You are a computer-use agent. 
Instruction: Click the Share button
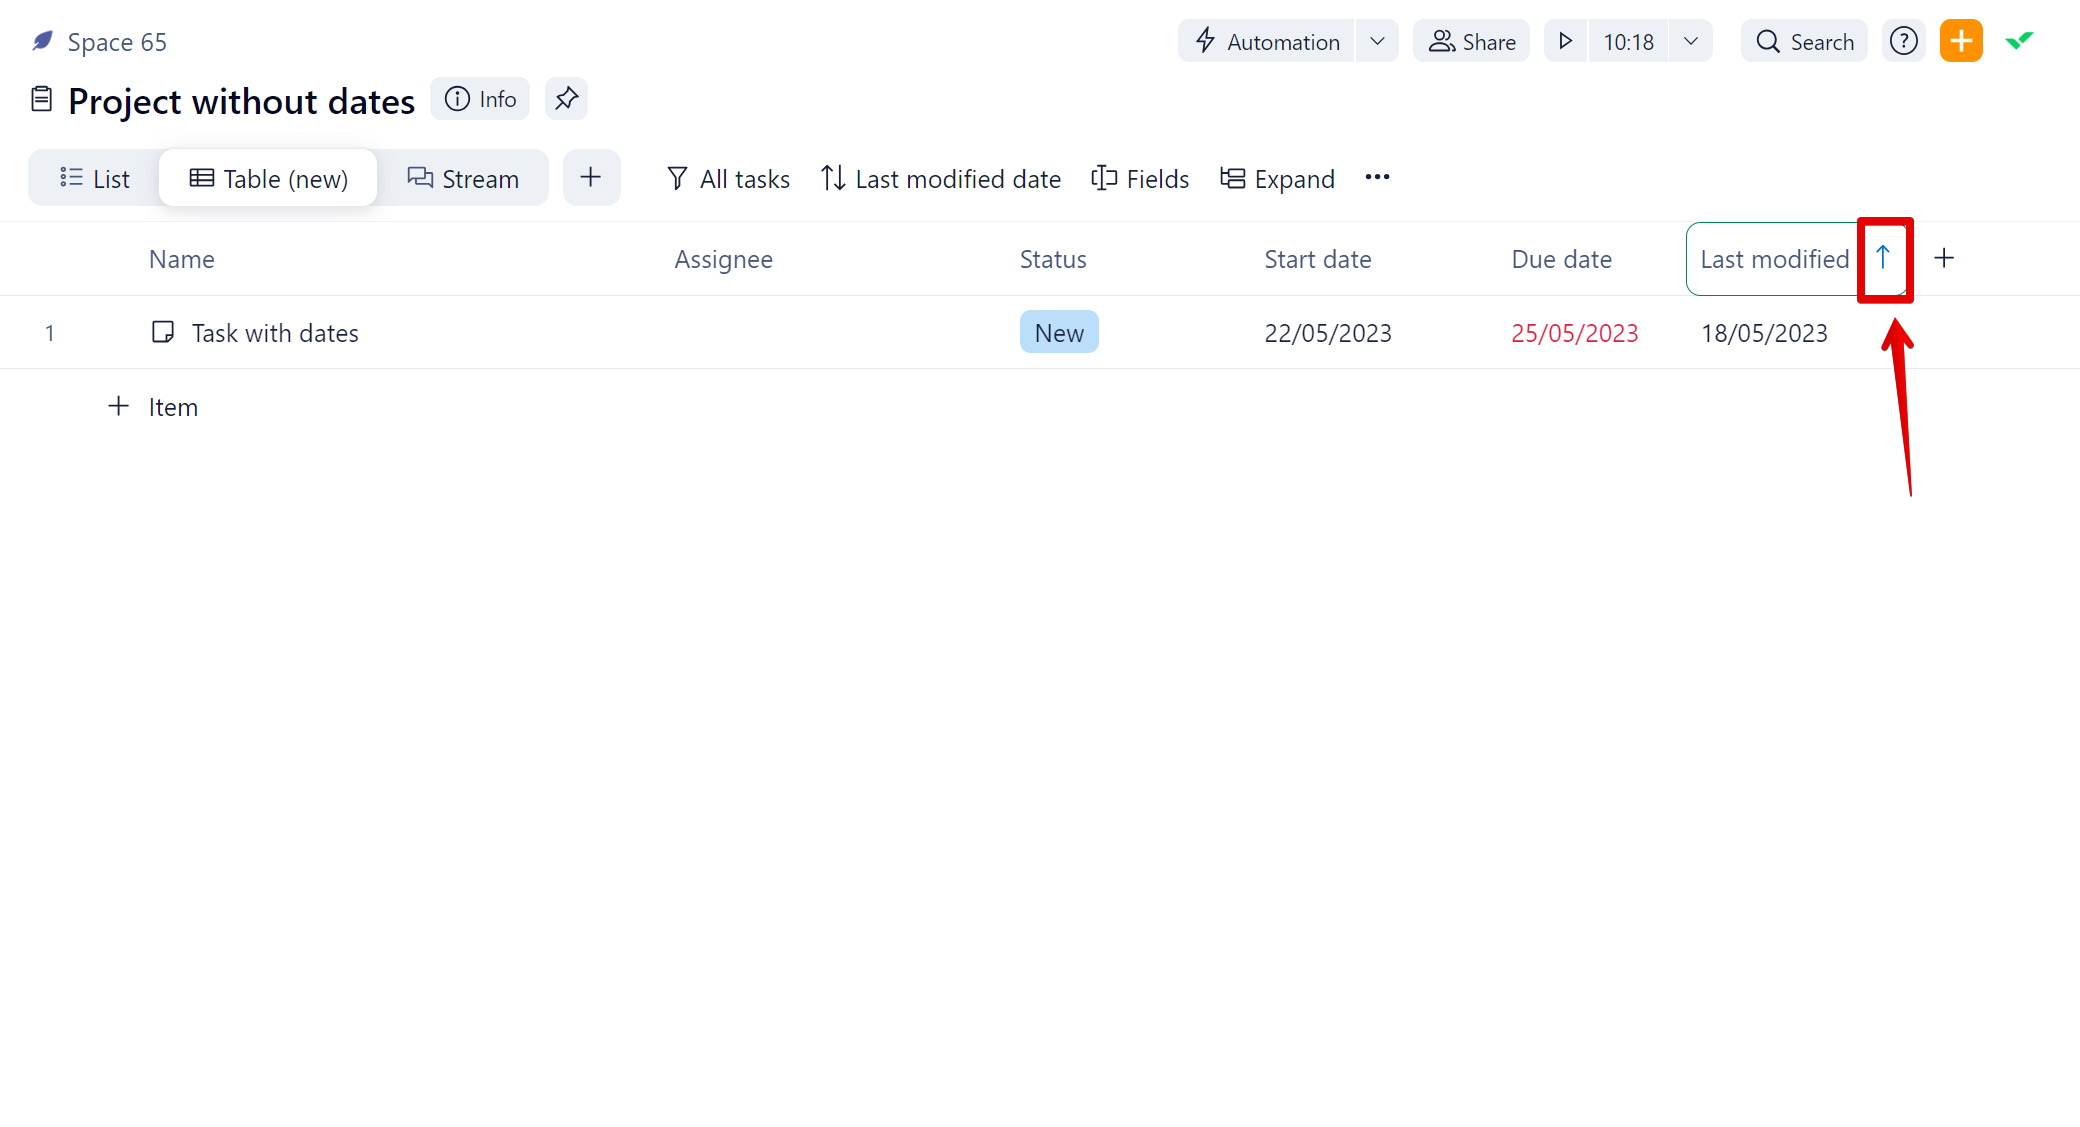[x=1471, y=41]
